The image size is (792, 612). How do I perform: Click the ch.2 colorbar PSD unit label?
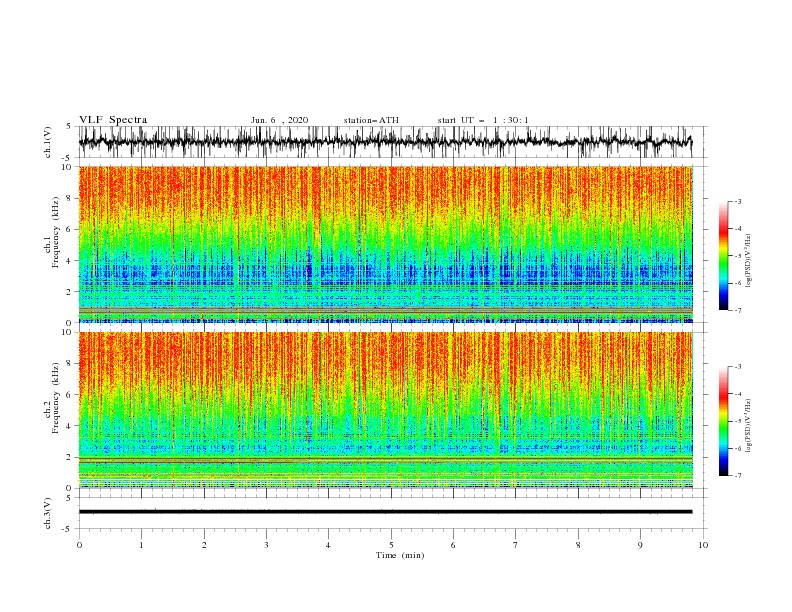pyautogui.click(x=748, y=425)
